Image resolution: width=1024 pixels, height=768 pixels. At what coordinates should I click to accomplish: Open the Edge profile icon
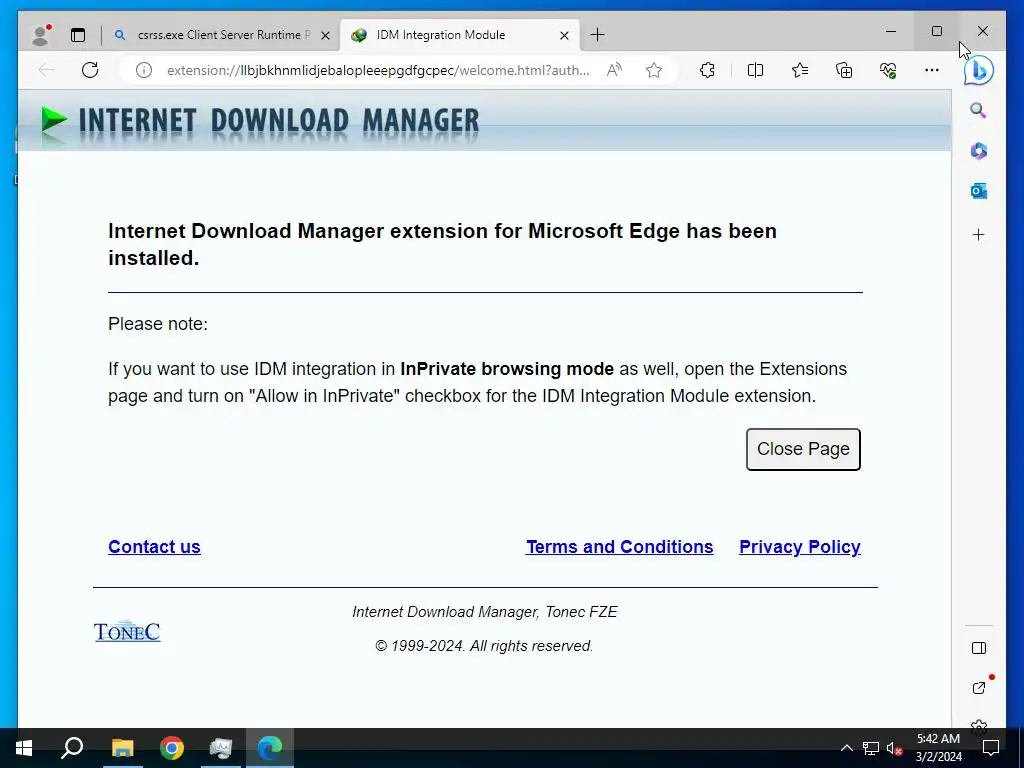coord(41,35)
